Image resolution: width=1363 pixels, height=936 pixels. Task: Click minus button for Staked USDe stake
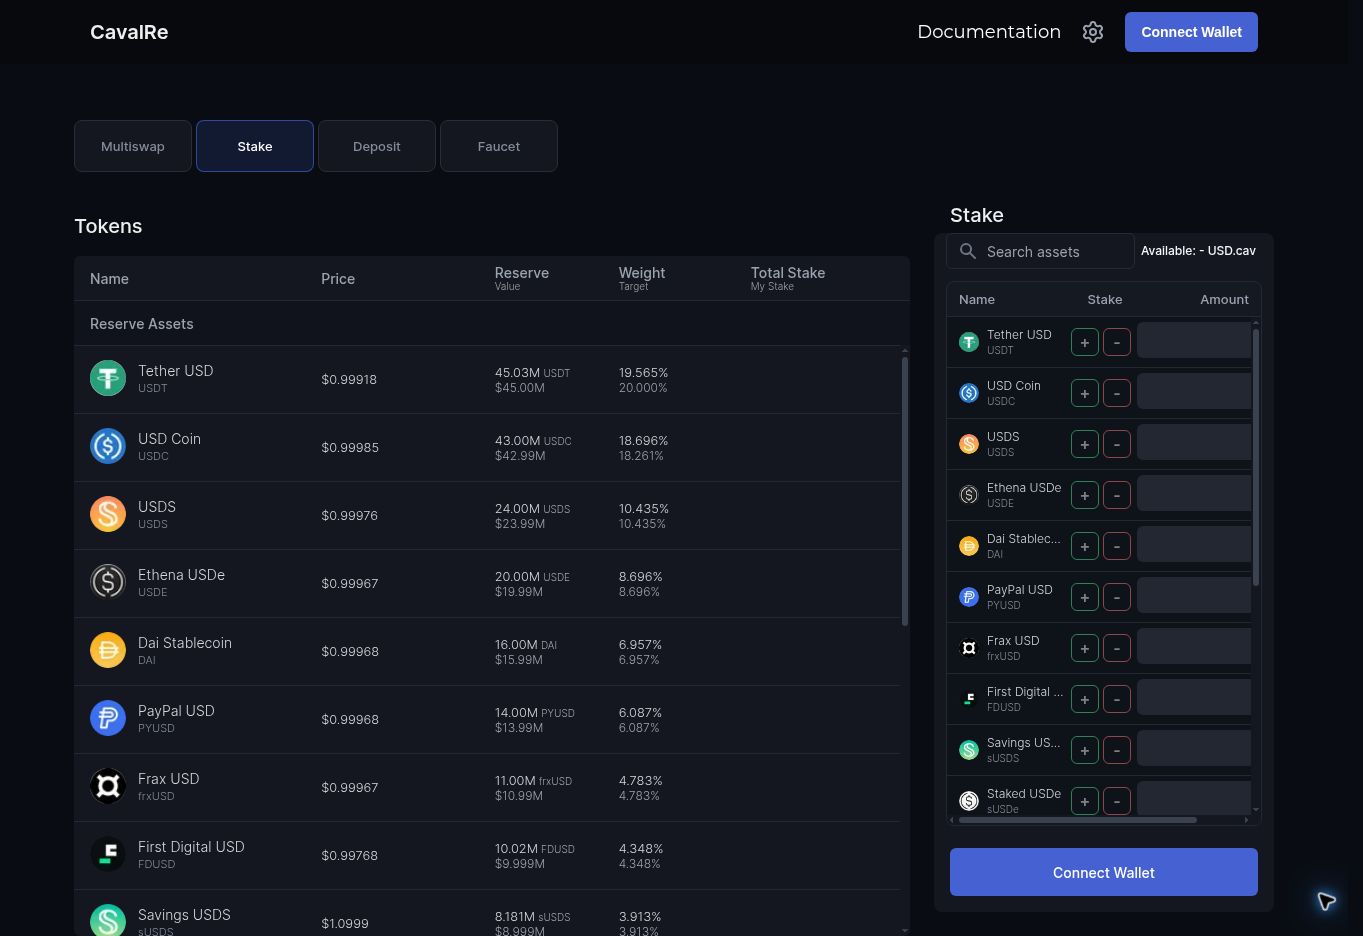point(1117,801)
